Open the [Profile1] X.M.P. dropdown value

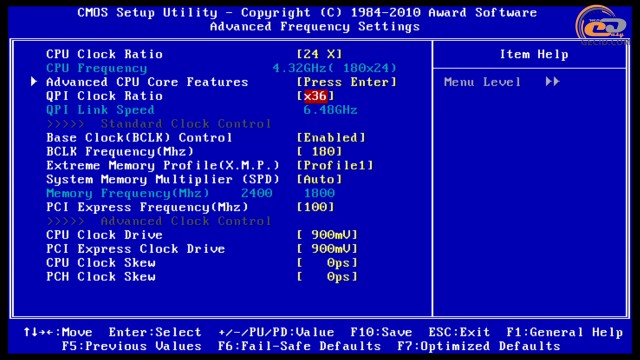coord(335,165)
